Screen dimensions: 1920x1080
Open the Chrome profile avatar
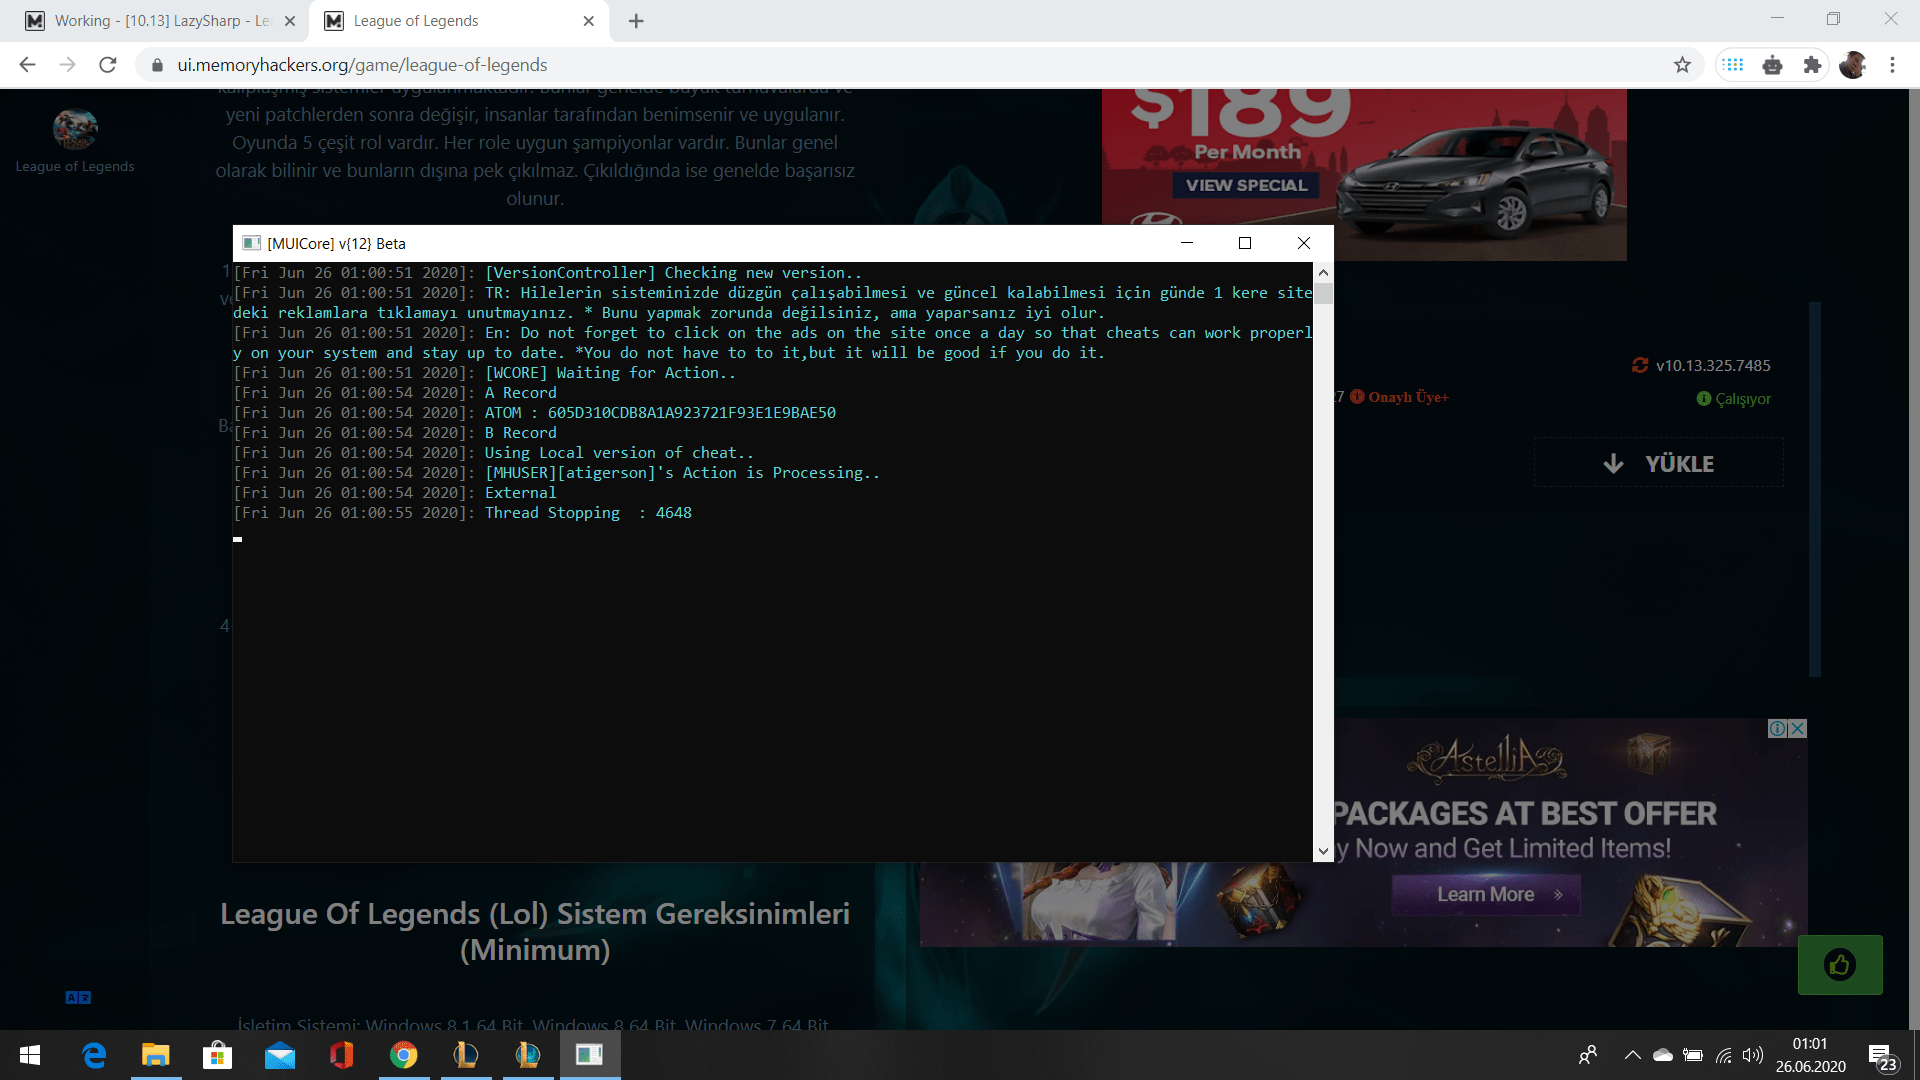click(x=1852, y=65)
